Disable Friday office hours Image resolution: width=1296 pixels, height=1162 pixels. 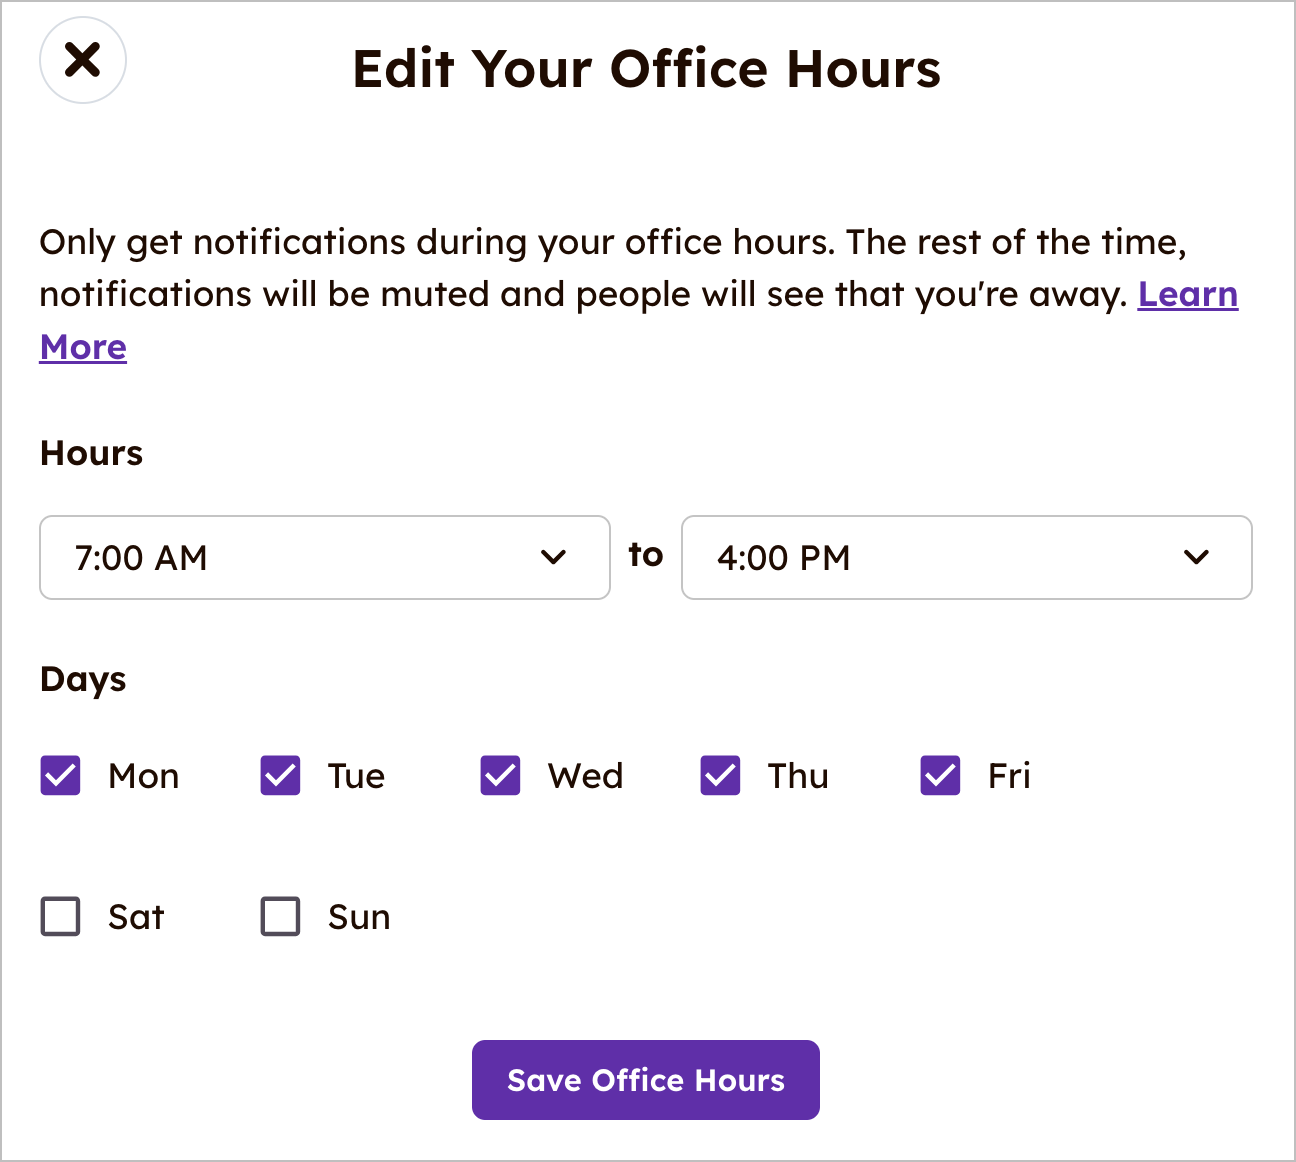(938, 775)
